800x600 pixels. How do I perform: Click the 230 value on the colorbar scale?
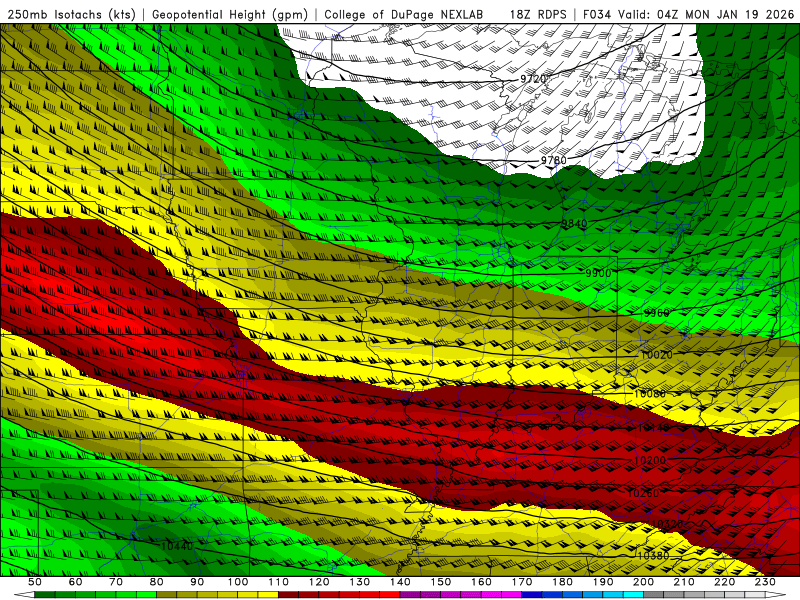pyautogui.click(x=766, y=582)
